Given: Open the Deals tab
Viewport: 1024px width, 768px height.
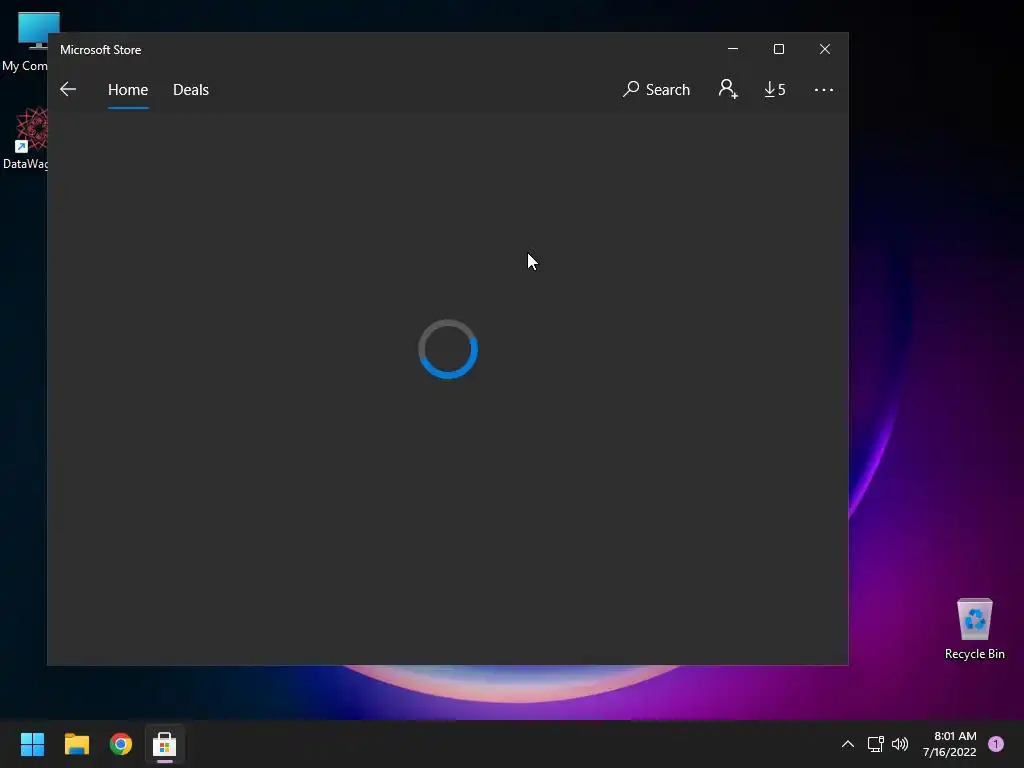Looking at the screenshot, I should pyautogui.click(x=191, y=89).
